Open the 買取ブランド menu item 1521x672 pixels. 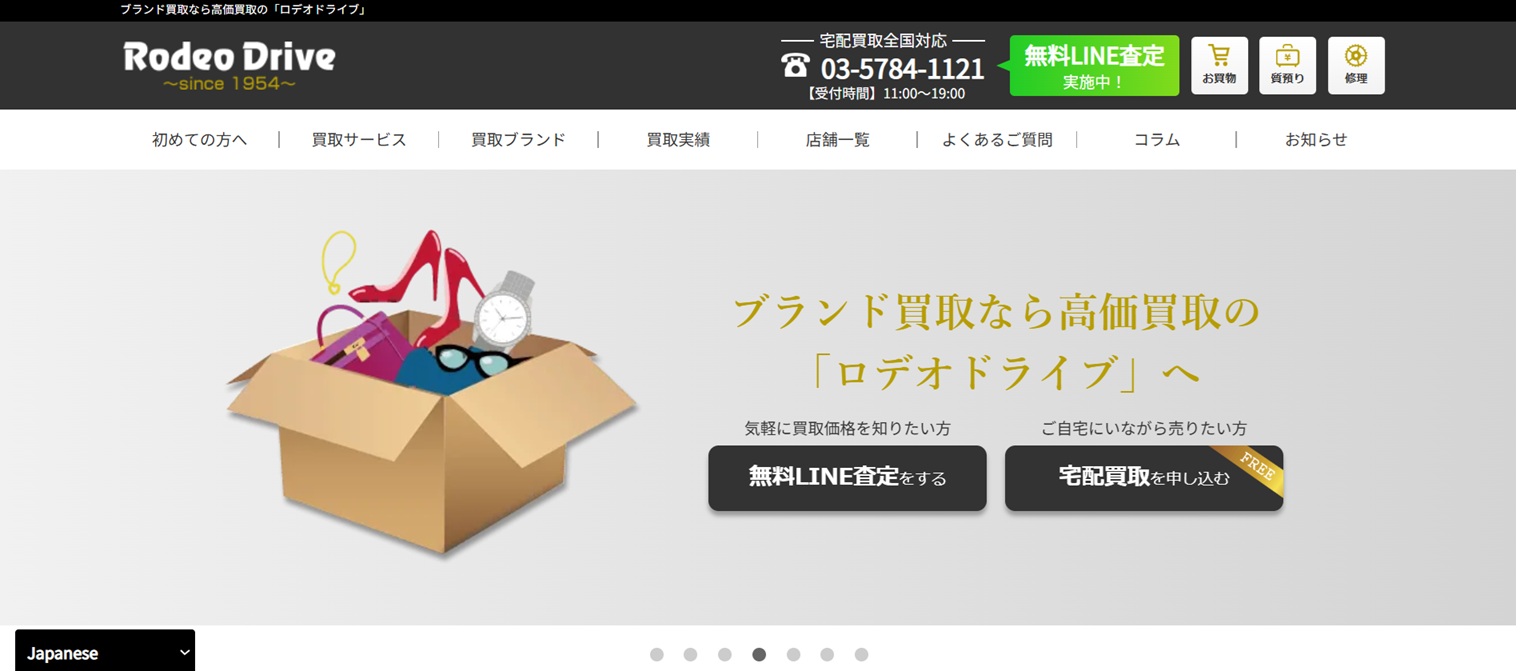coord(518,140)
